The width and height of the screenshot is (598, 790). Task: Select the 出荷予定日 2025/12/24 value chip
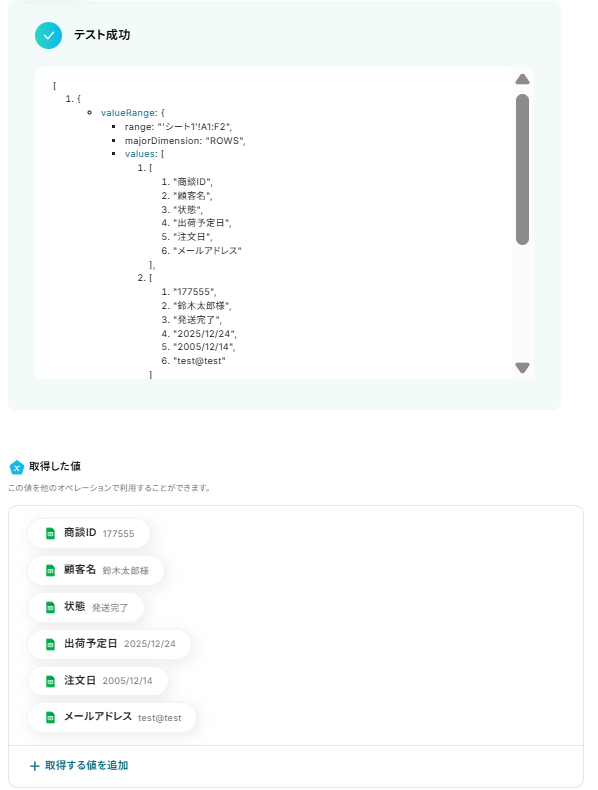(110, 644)
